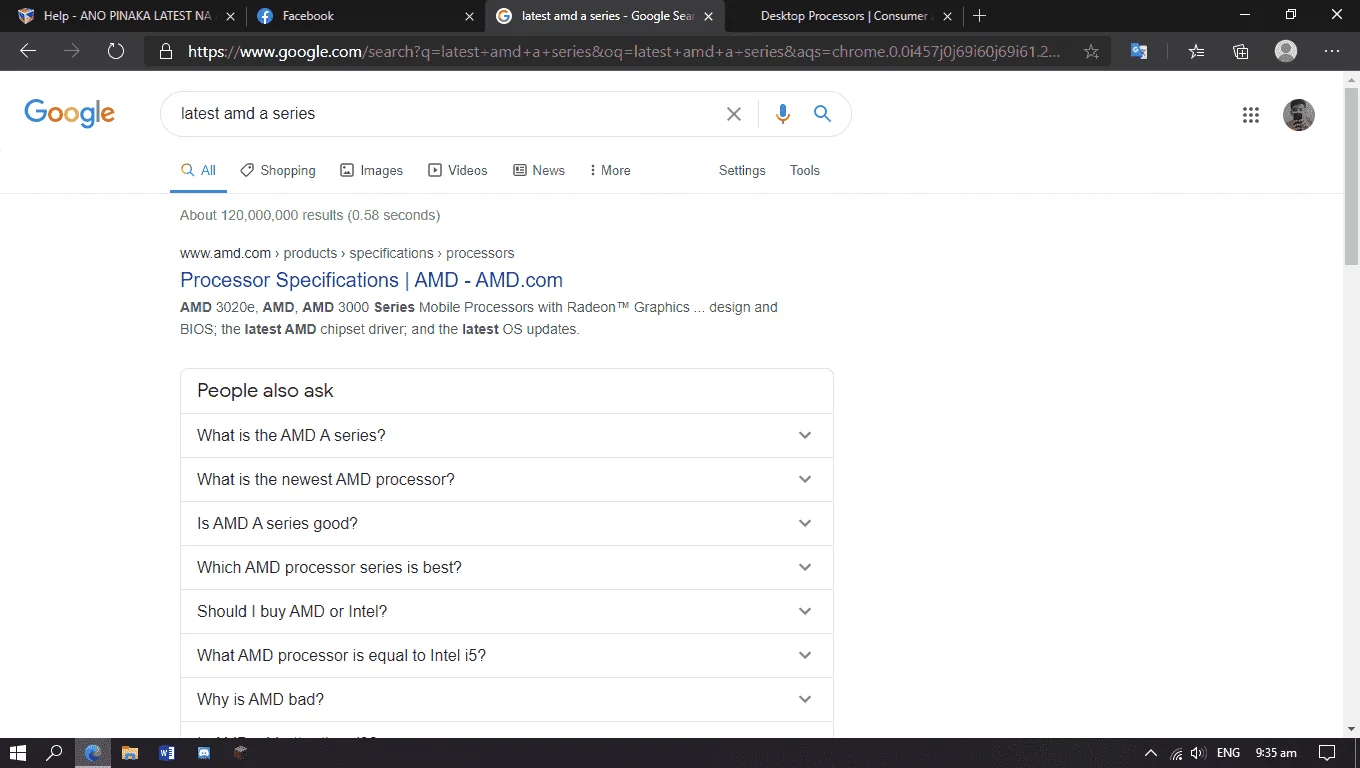The width and height of the screenshot is (1360, 768).
Task: Expand "Which AMD processor series is best?"
Action: 506,568
